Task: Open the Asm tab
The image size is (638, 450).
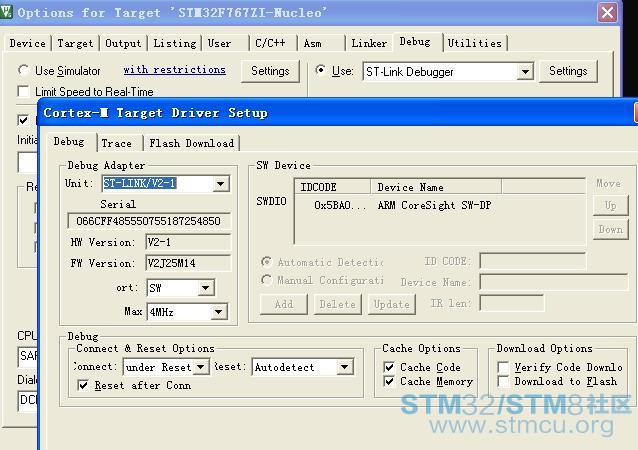Action: [321, 43]
